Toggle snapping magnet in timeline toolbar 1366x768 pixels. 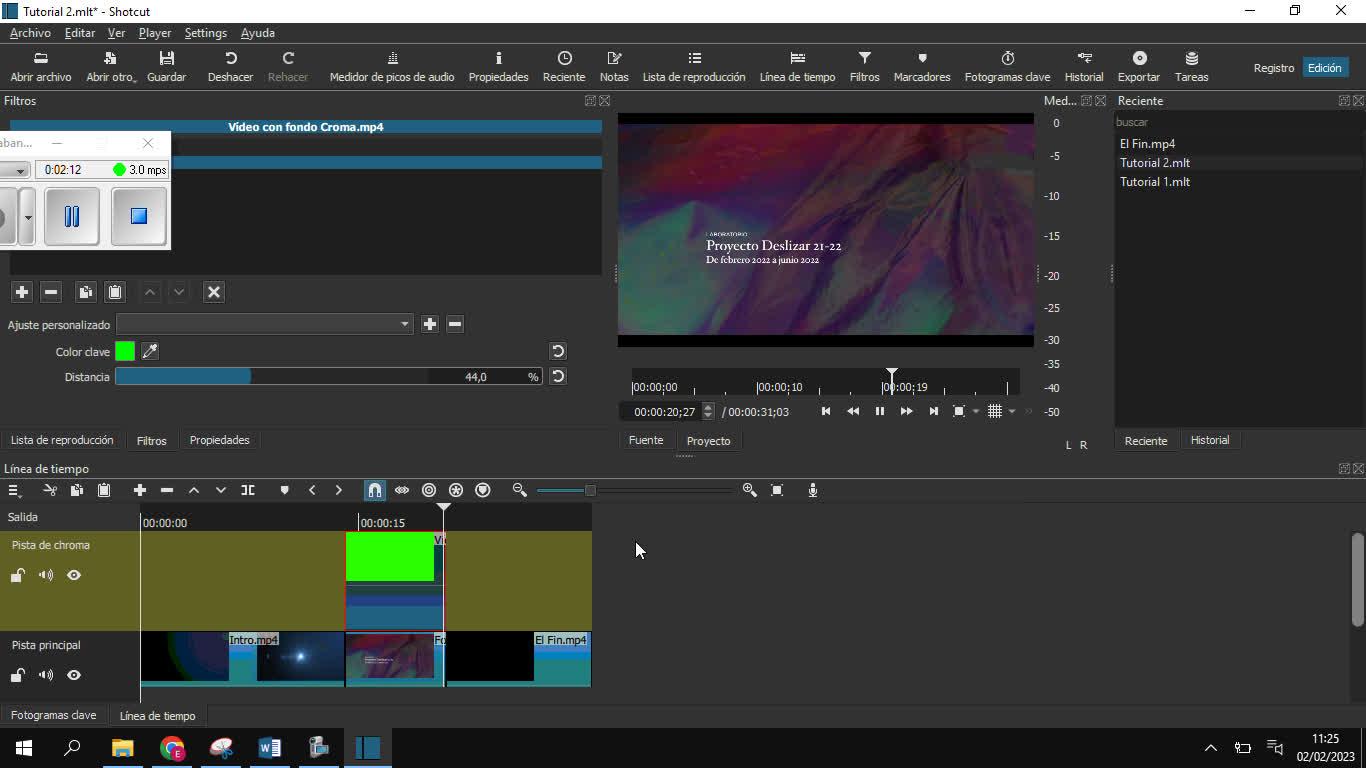pyautogui.click(x=374, y=490)
